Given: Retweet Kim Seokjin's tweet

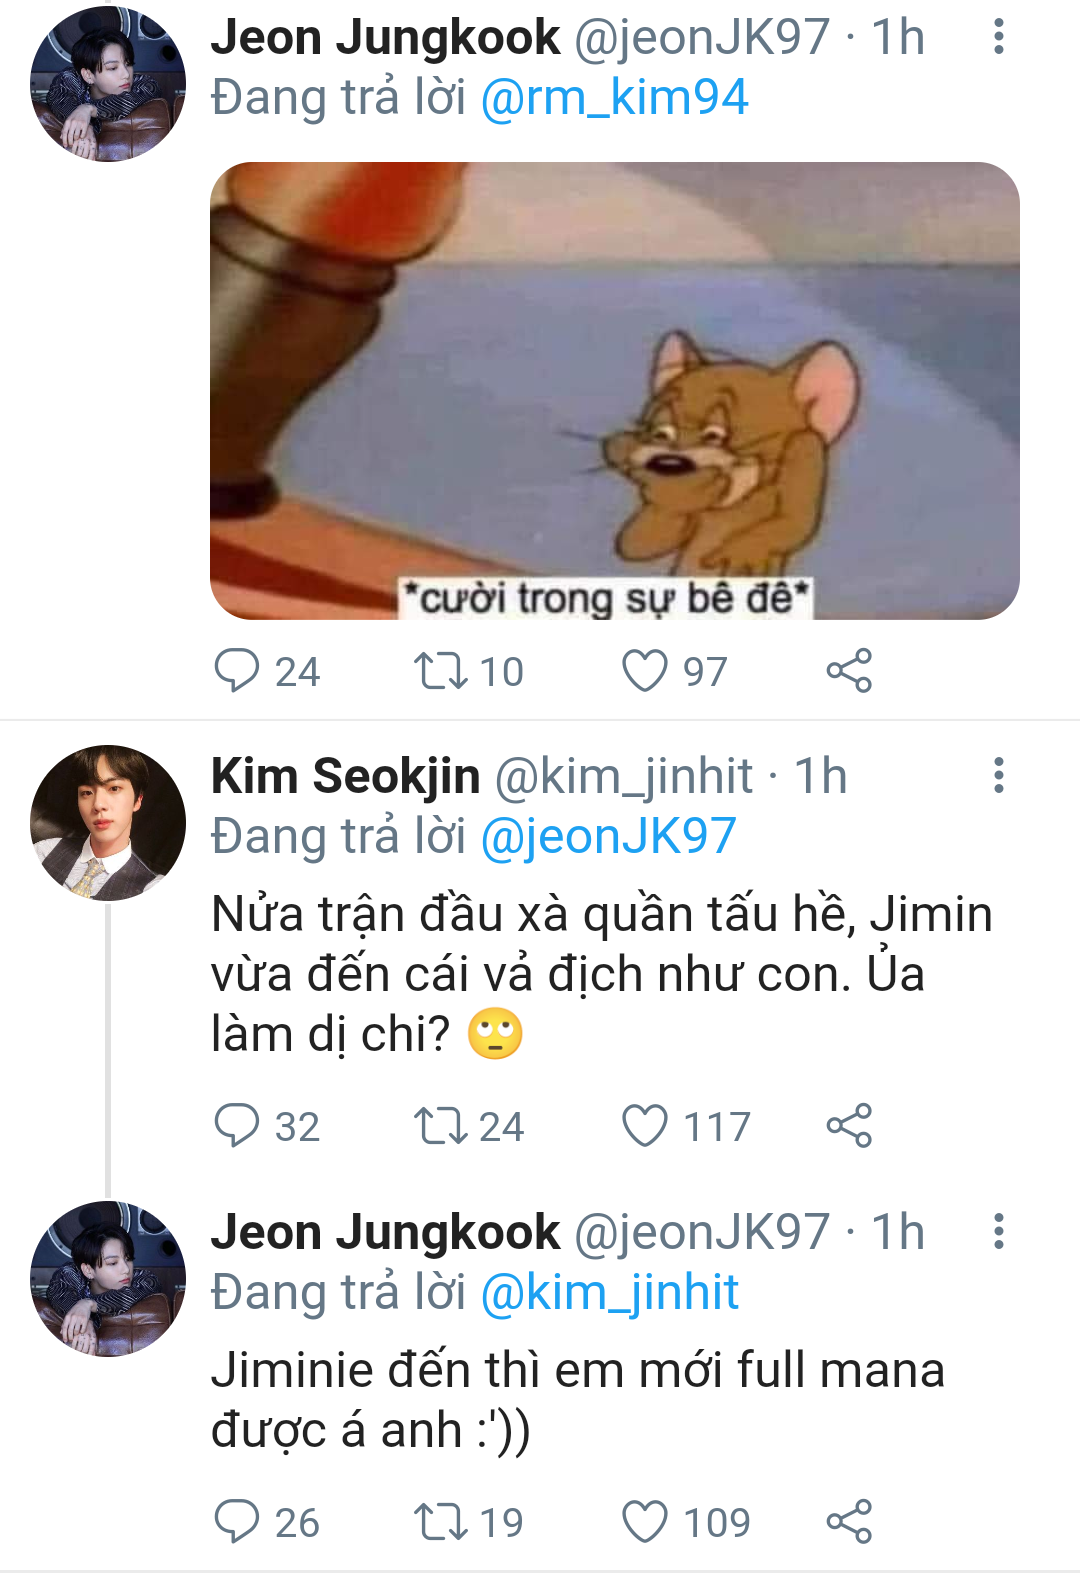Looking at the screenshot, I should pyautogui.click(x=441, y=1125).
